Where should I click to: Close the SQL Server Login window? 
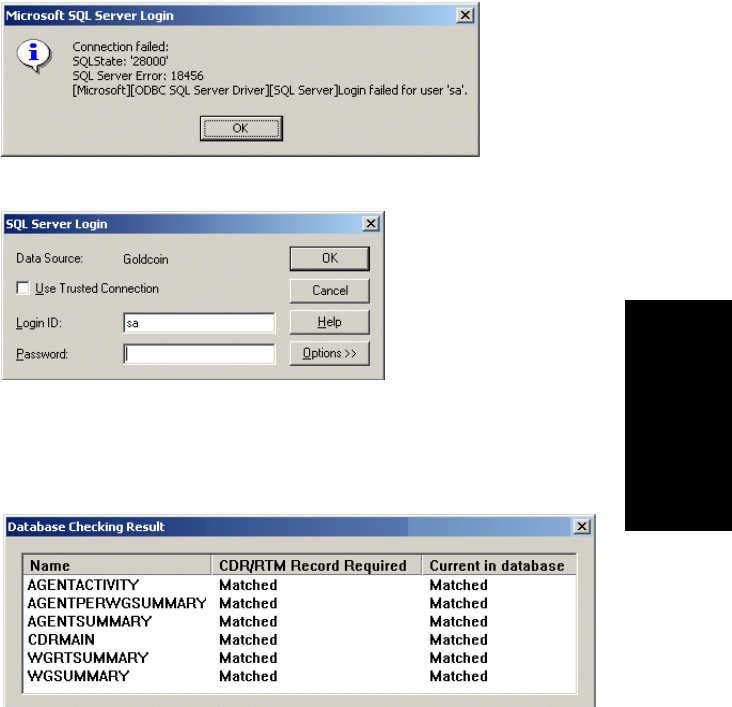371,224
